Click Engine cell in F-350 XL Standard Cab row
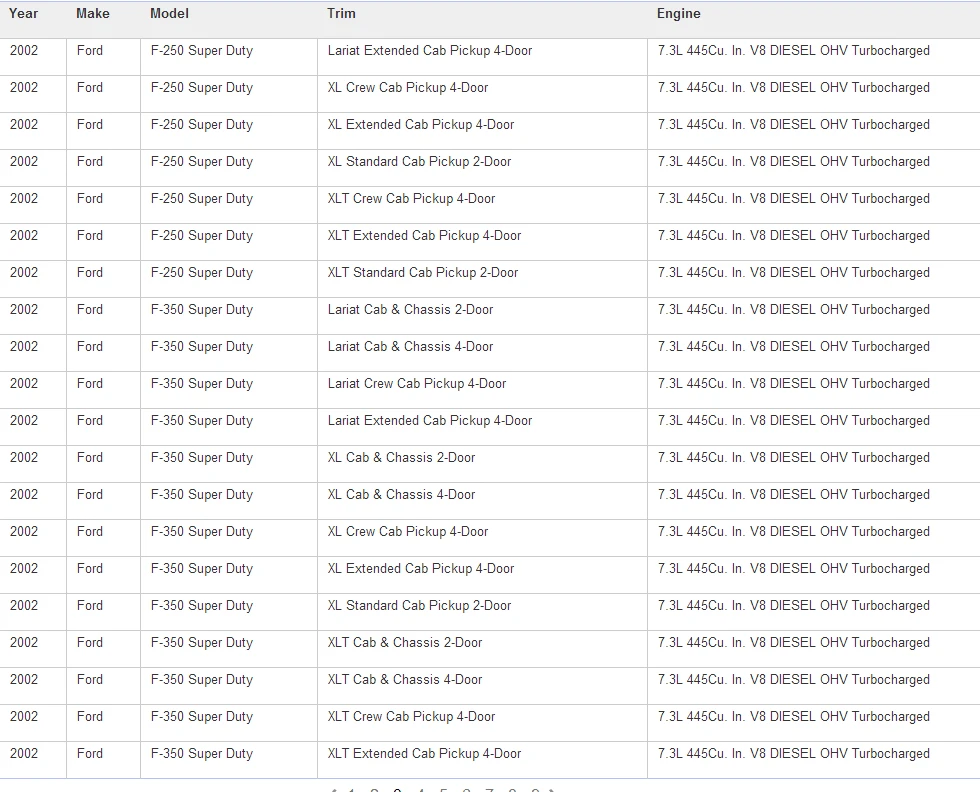This screenshot has height=792, width=980. (794, 605)
